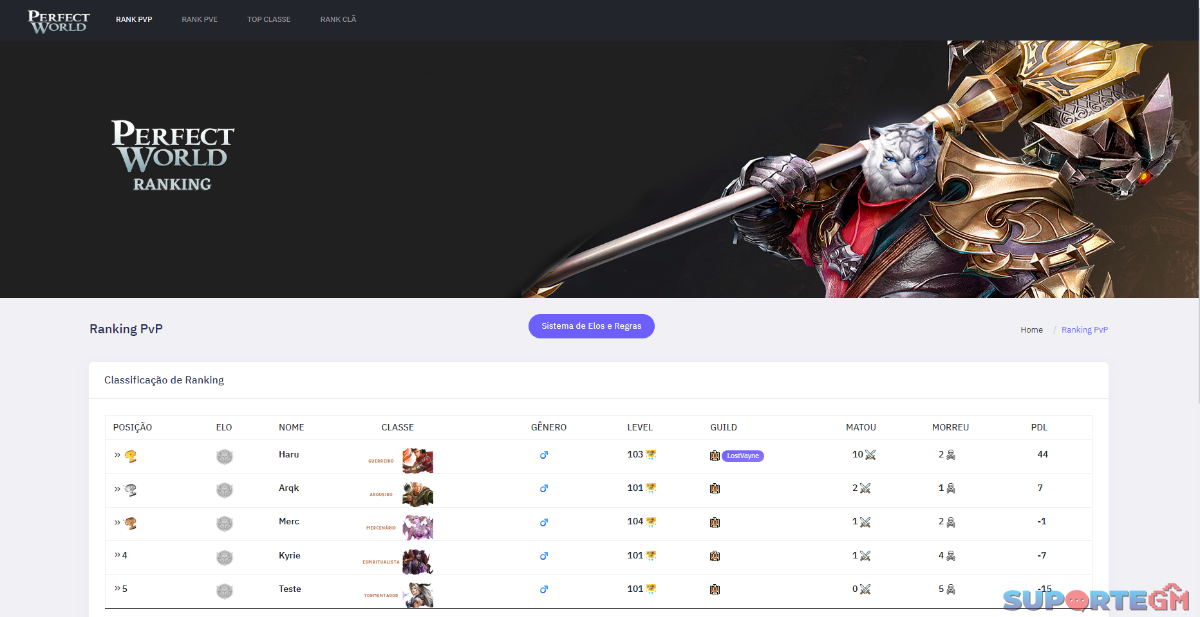This screenshot has height=617, width=1200.
Task: Click the Elo badge in Merc's row
Action: point(224,524)
